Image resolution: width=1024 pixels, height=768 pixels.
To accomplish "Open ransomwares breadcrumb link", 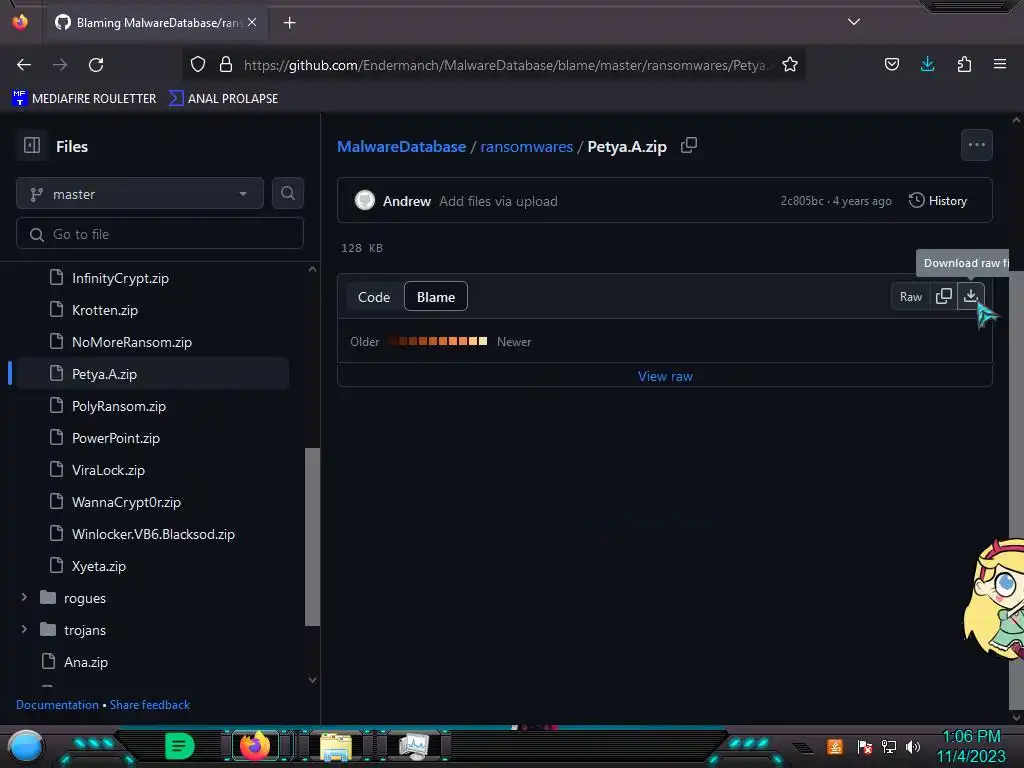I will point(526,146).
